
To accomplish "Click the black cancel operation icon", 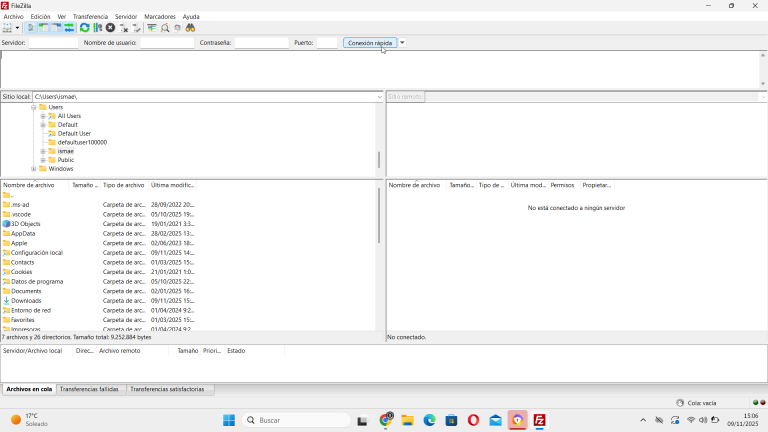I will pos(110,28).
